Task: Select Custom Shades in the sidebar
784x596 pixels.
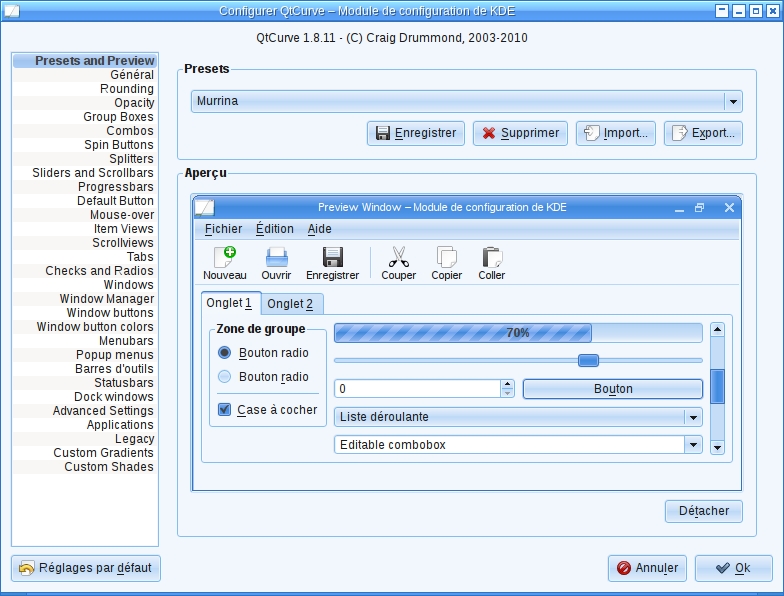Action: pyautogui.click(x=84, y=466)
